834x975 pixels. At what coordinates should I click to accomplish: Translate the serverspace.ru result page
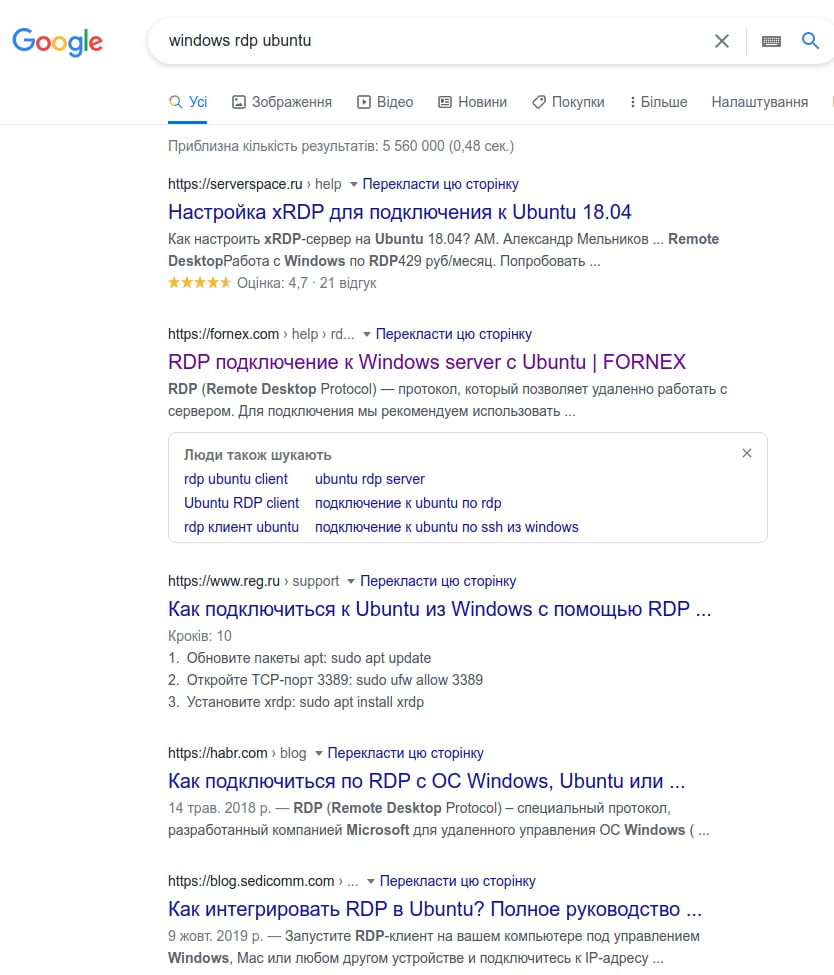click(x=440, y=184)
